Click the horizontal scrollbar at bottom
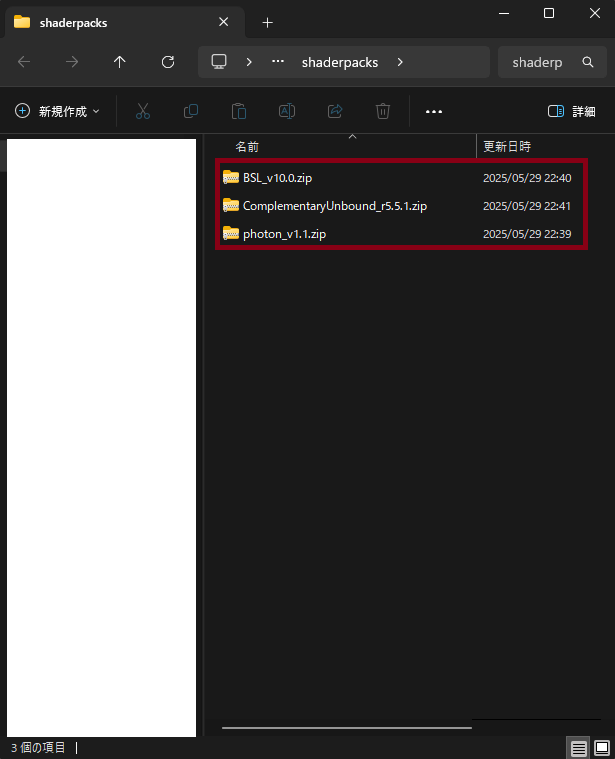Viewport: 615px width, 759px height. (345, 728)
